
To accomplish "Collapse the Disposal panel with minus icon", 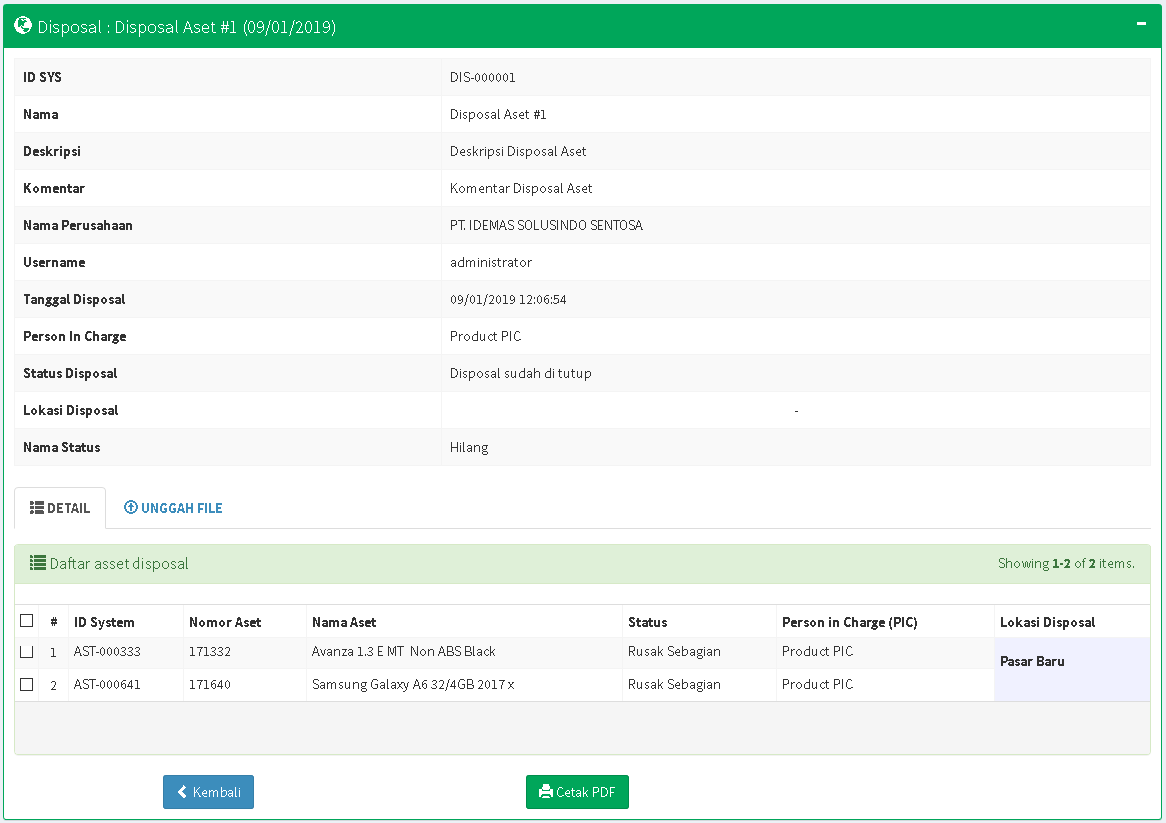I will 1141,24.
